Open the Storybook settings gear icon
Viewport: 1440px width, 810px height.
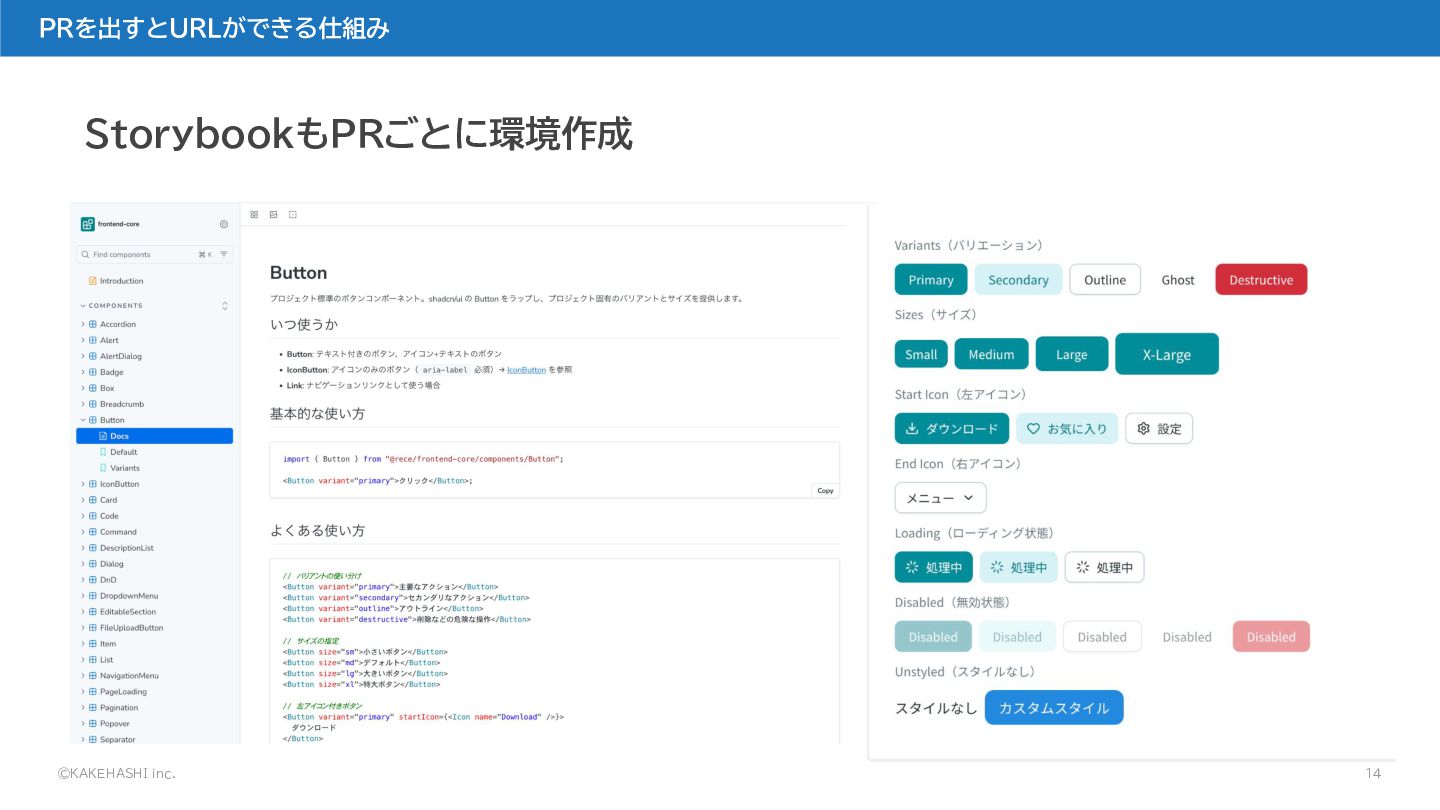point(223,224)
